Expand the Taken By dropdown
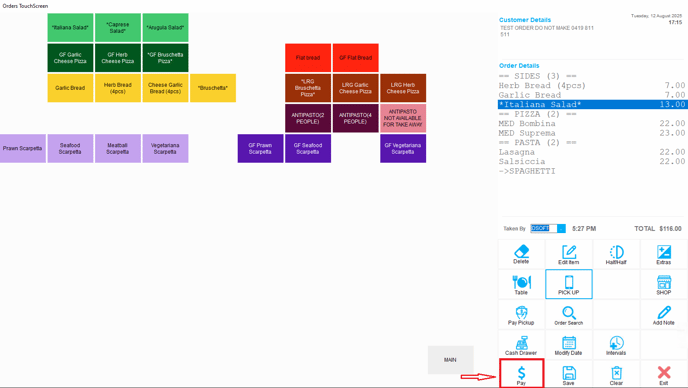This screenshot has width=688, height=388. 561,229
